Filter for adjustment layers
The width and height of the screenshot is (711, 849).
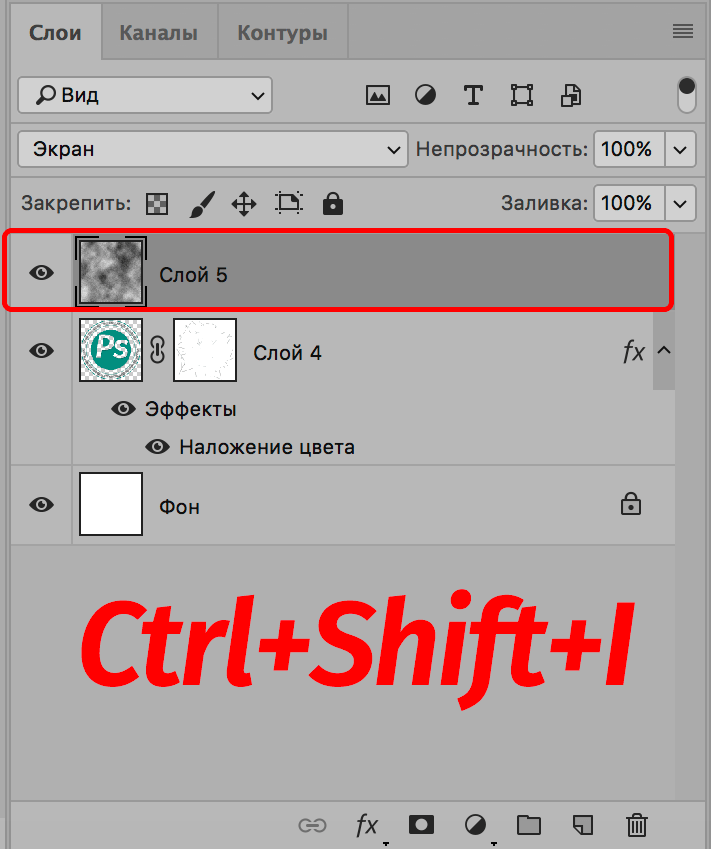tap(426, 96)
